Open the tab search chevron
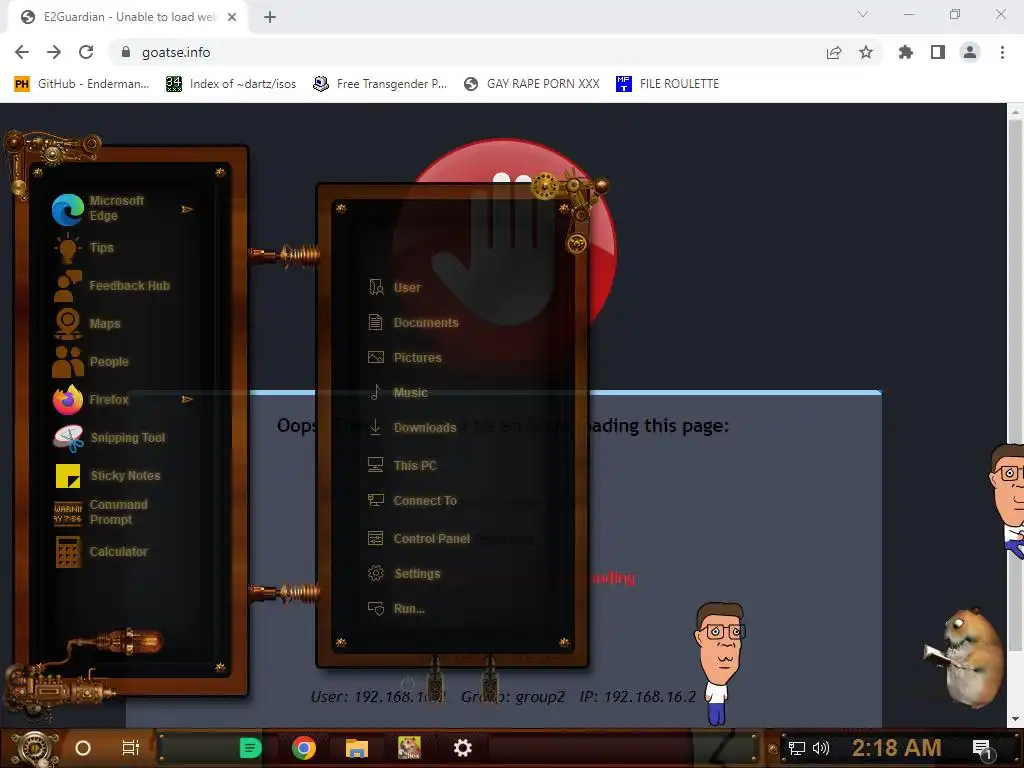Viewport: 1024px width, 768px height. click(863, 14)
